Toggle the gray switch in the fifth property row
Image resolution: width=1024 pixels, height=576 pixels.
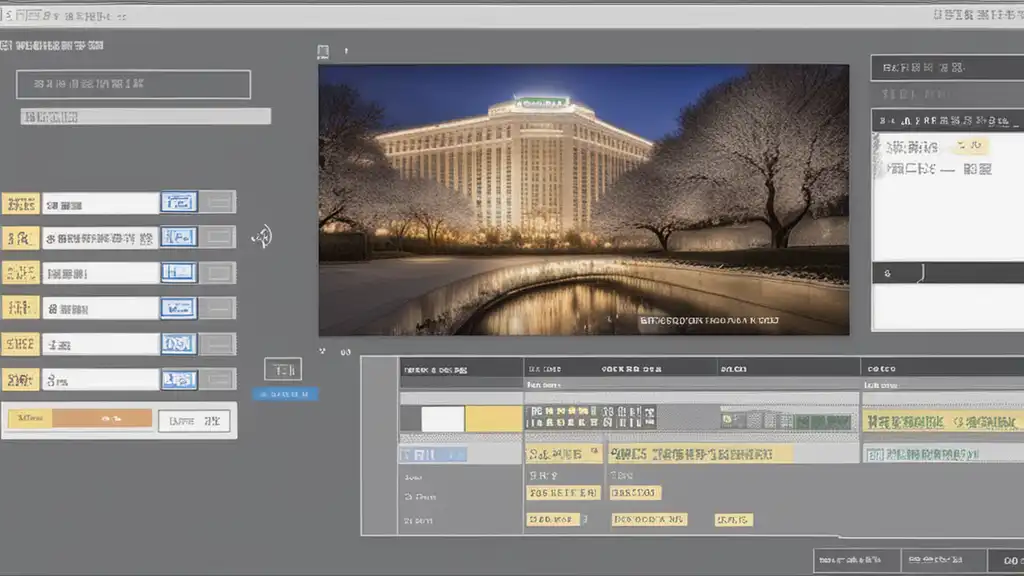coord(218,344)
